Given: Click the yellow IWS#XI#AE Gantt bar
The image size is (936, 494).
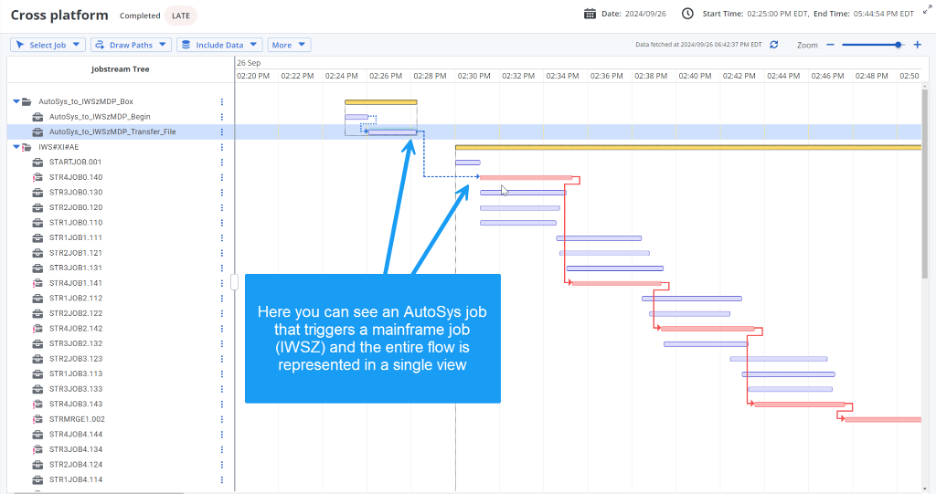Looking at the screenshot, I should [x=688, y=147].
